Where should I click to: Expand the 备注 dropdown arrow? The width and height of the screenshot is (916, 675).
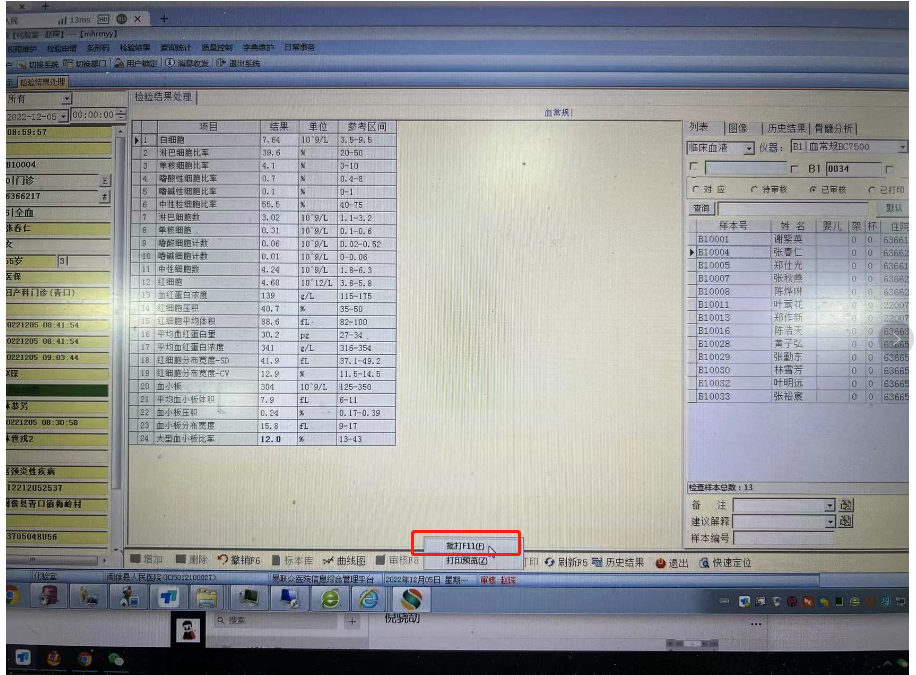[x=830, y=505]
